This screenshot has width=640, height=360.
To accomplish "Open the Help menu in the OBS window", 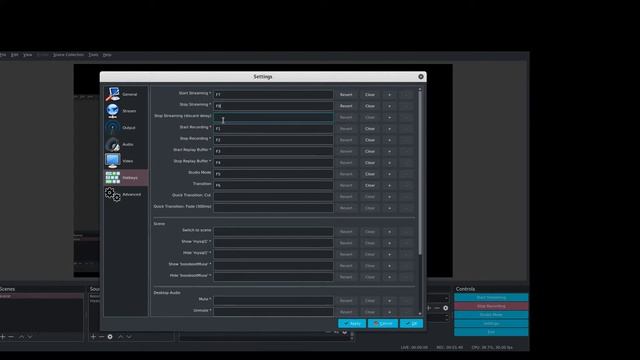I will click(x=107, y=55).
